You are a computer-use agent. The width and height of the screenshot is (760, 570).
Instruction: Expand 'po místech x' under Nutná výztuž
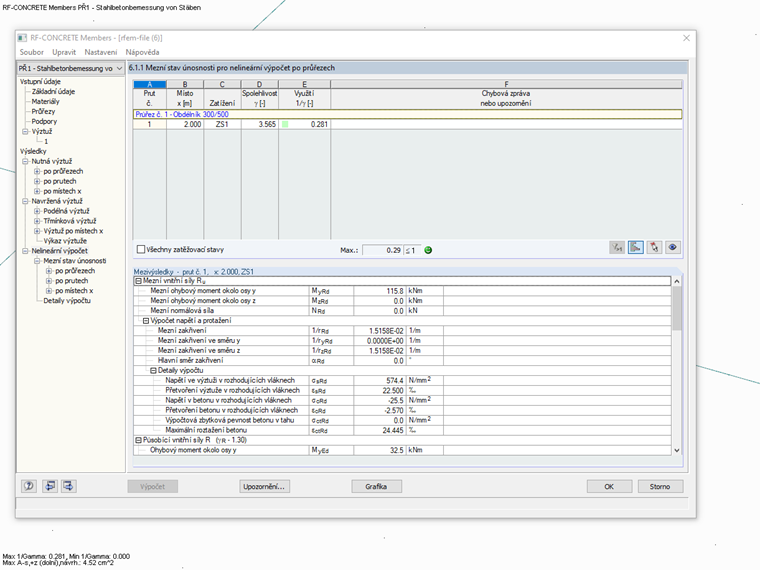click(37, 191)
